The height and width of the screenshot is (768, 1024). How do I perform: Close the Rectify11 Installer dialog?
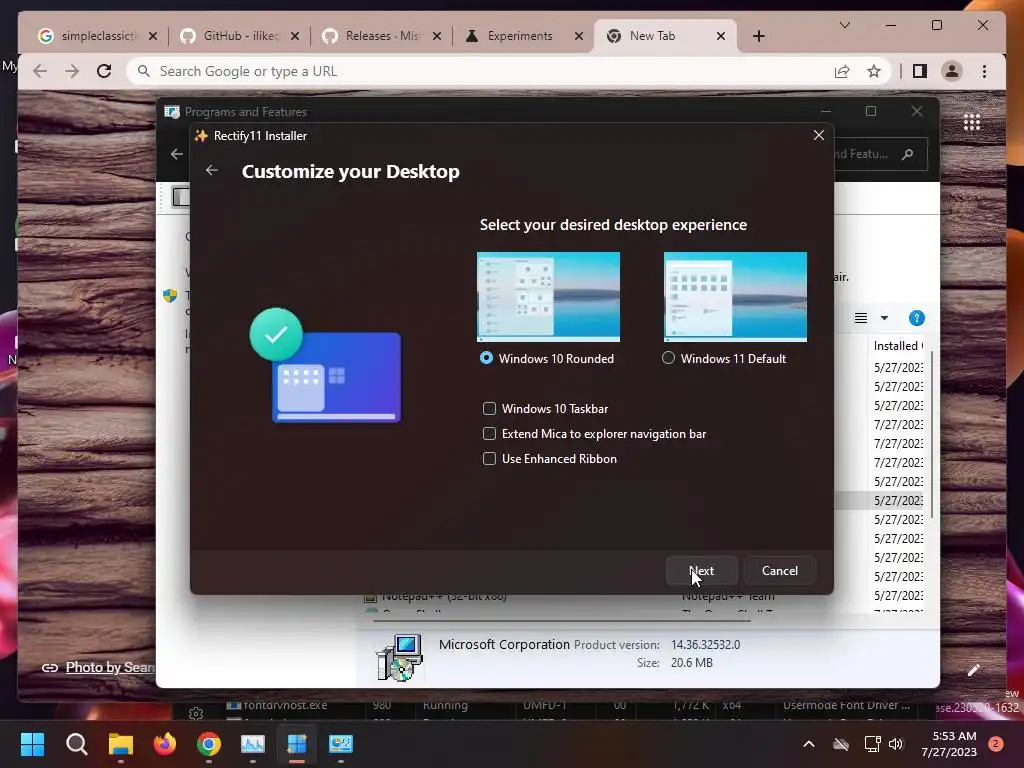[818, 135]
